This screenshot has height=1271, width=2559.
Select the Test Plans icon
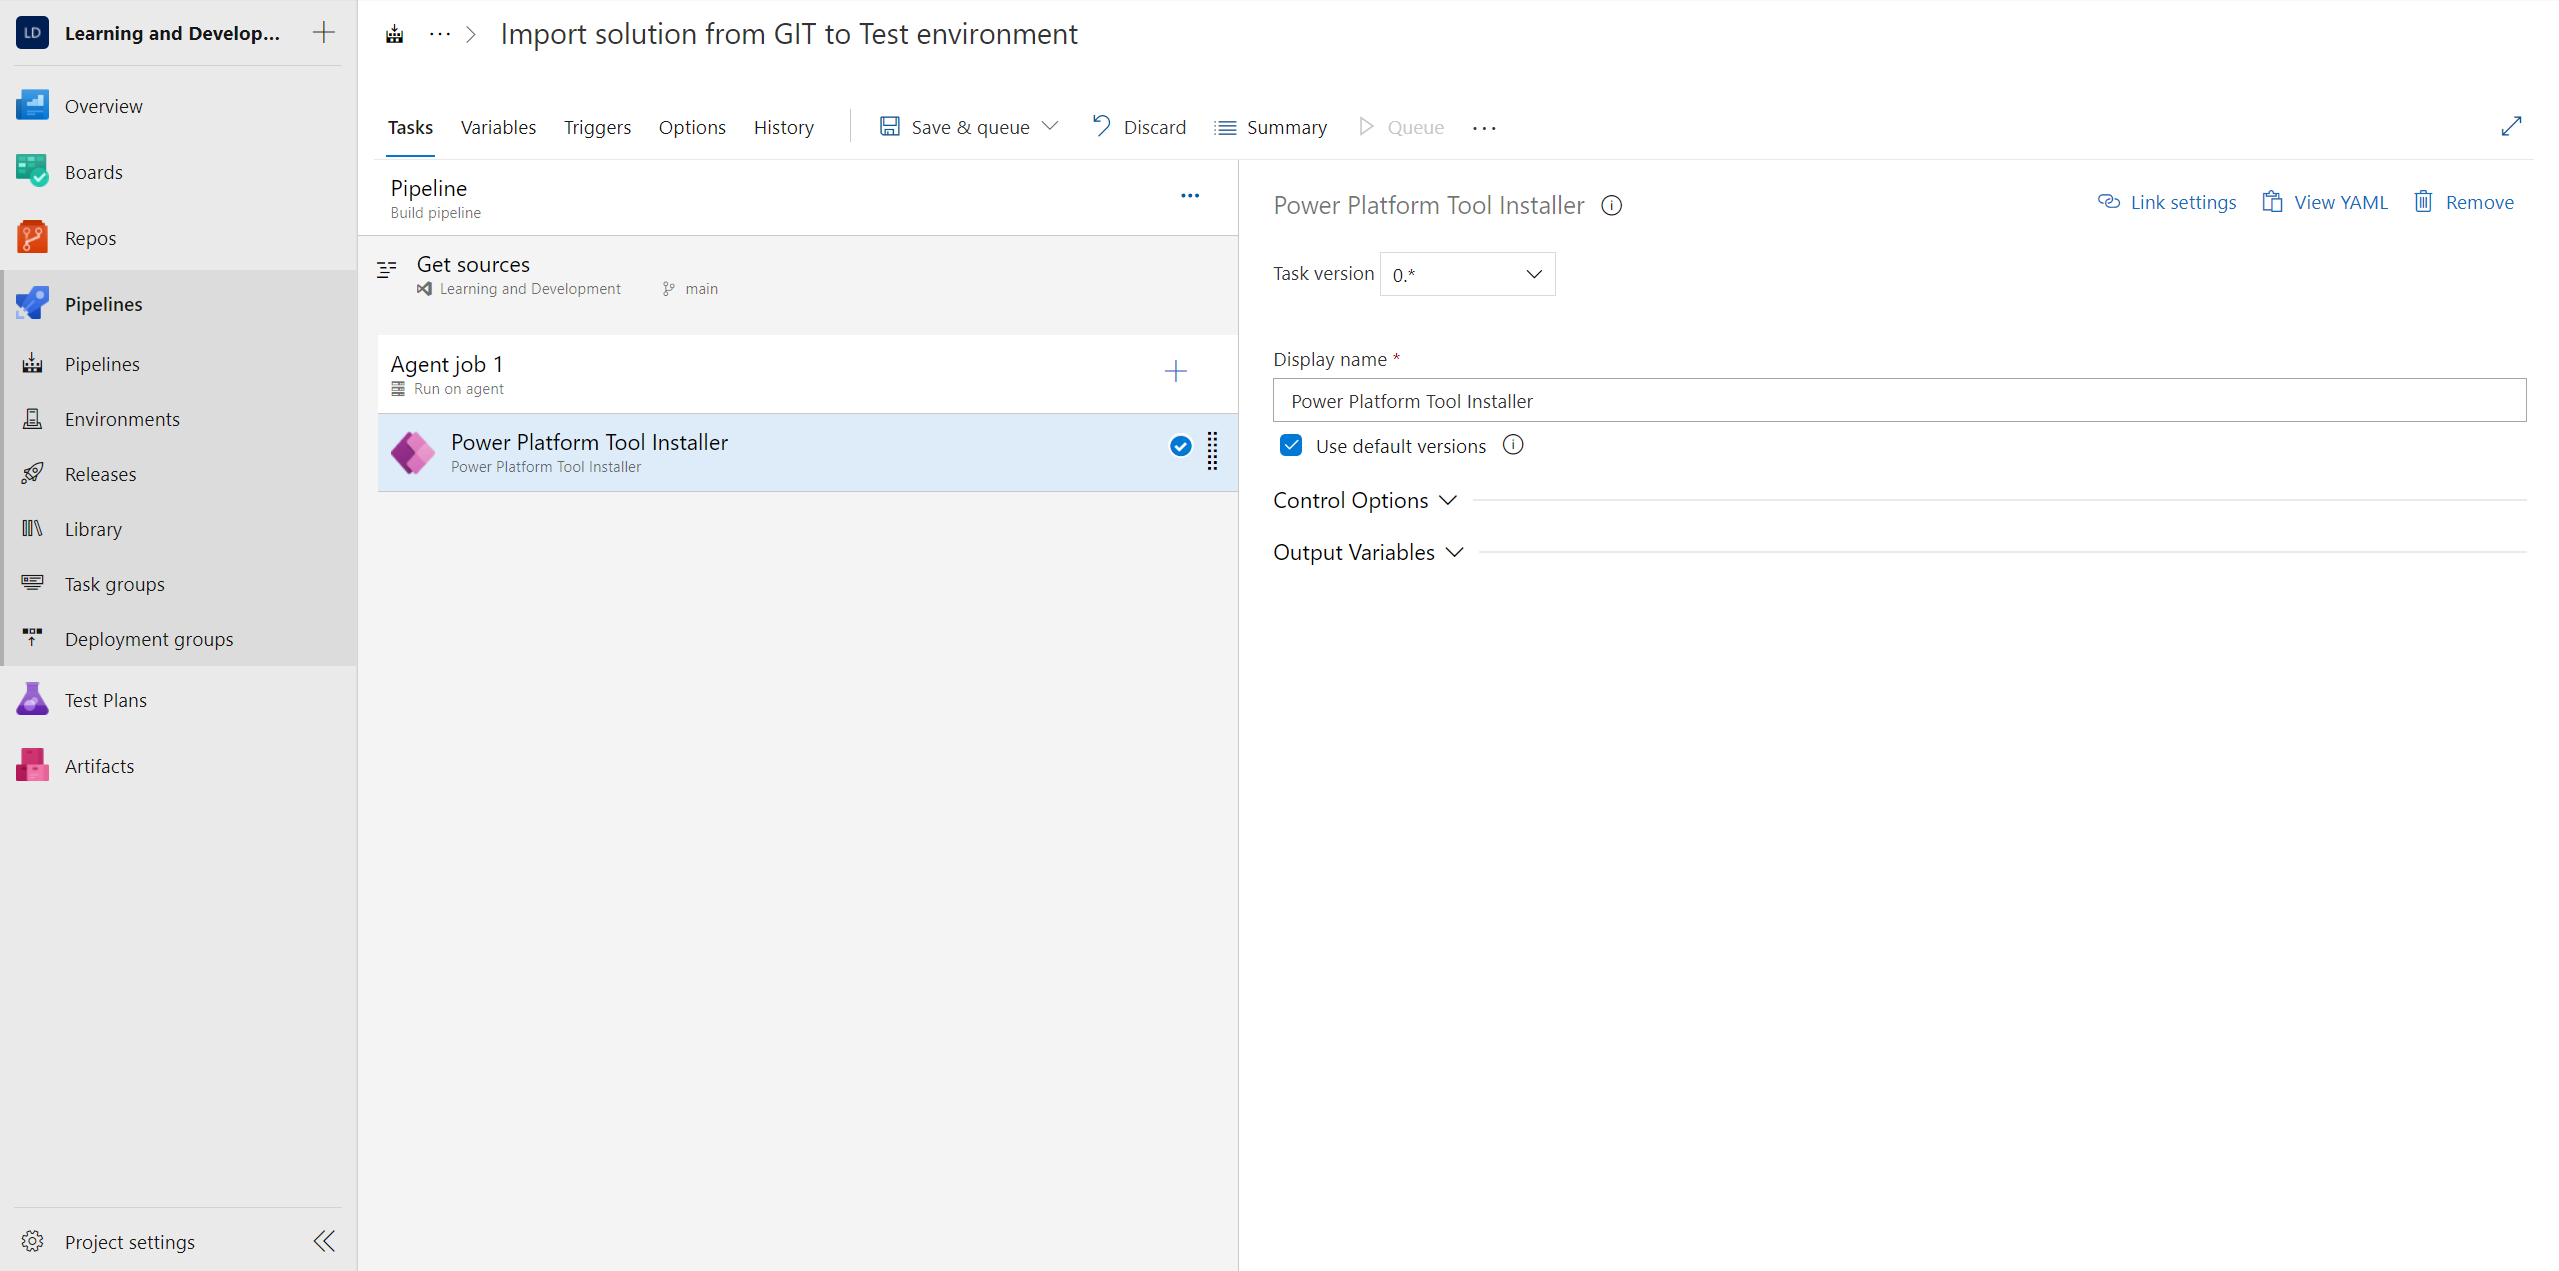(31, 699)
